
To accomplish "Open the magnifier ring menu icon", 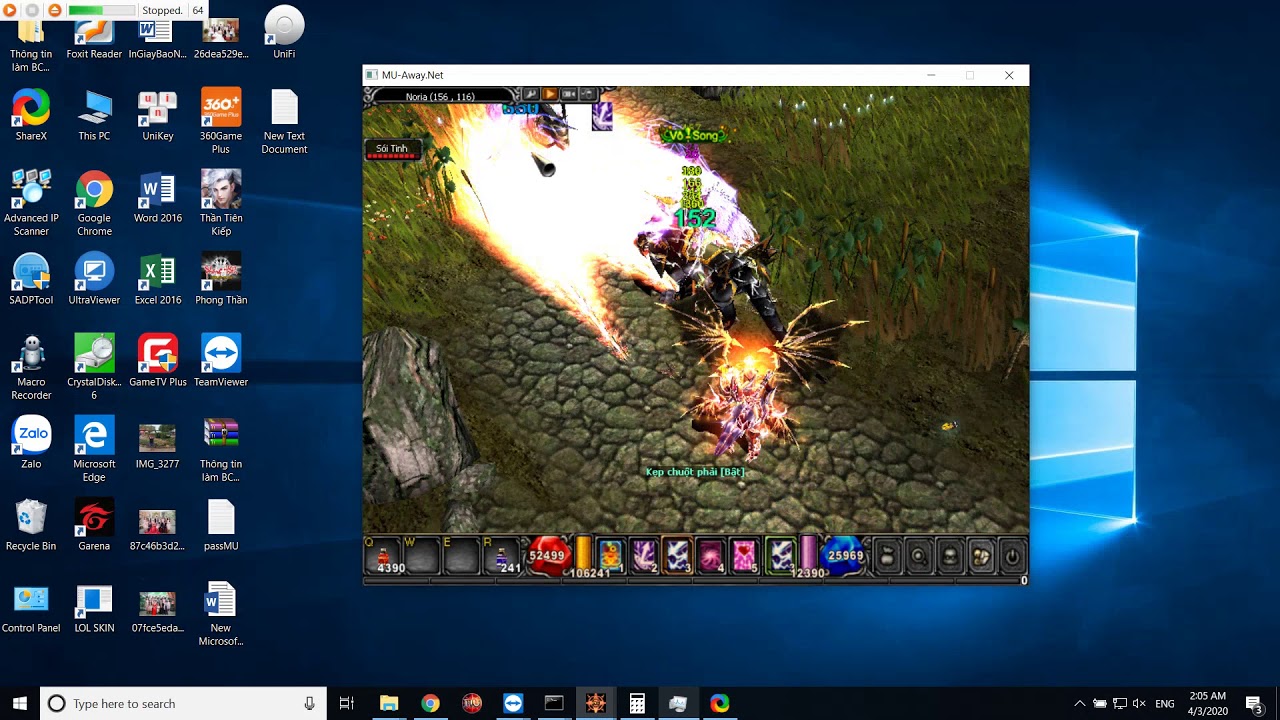I will pyautogui.click(x=918, y=557).
